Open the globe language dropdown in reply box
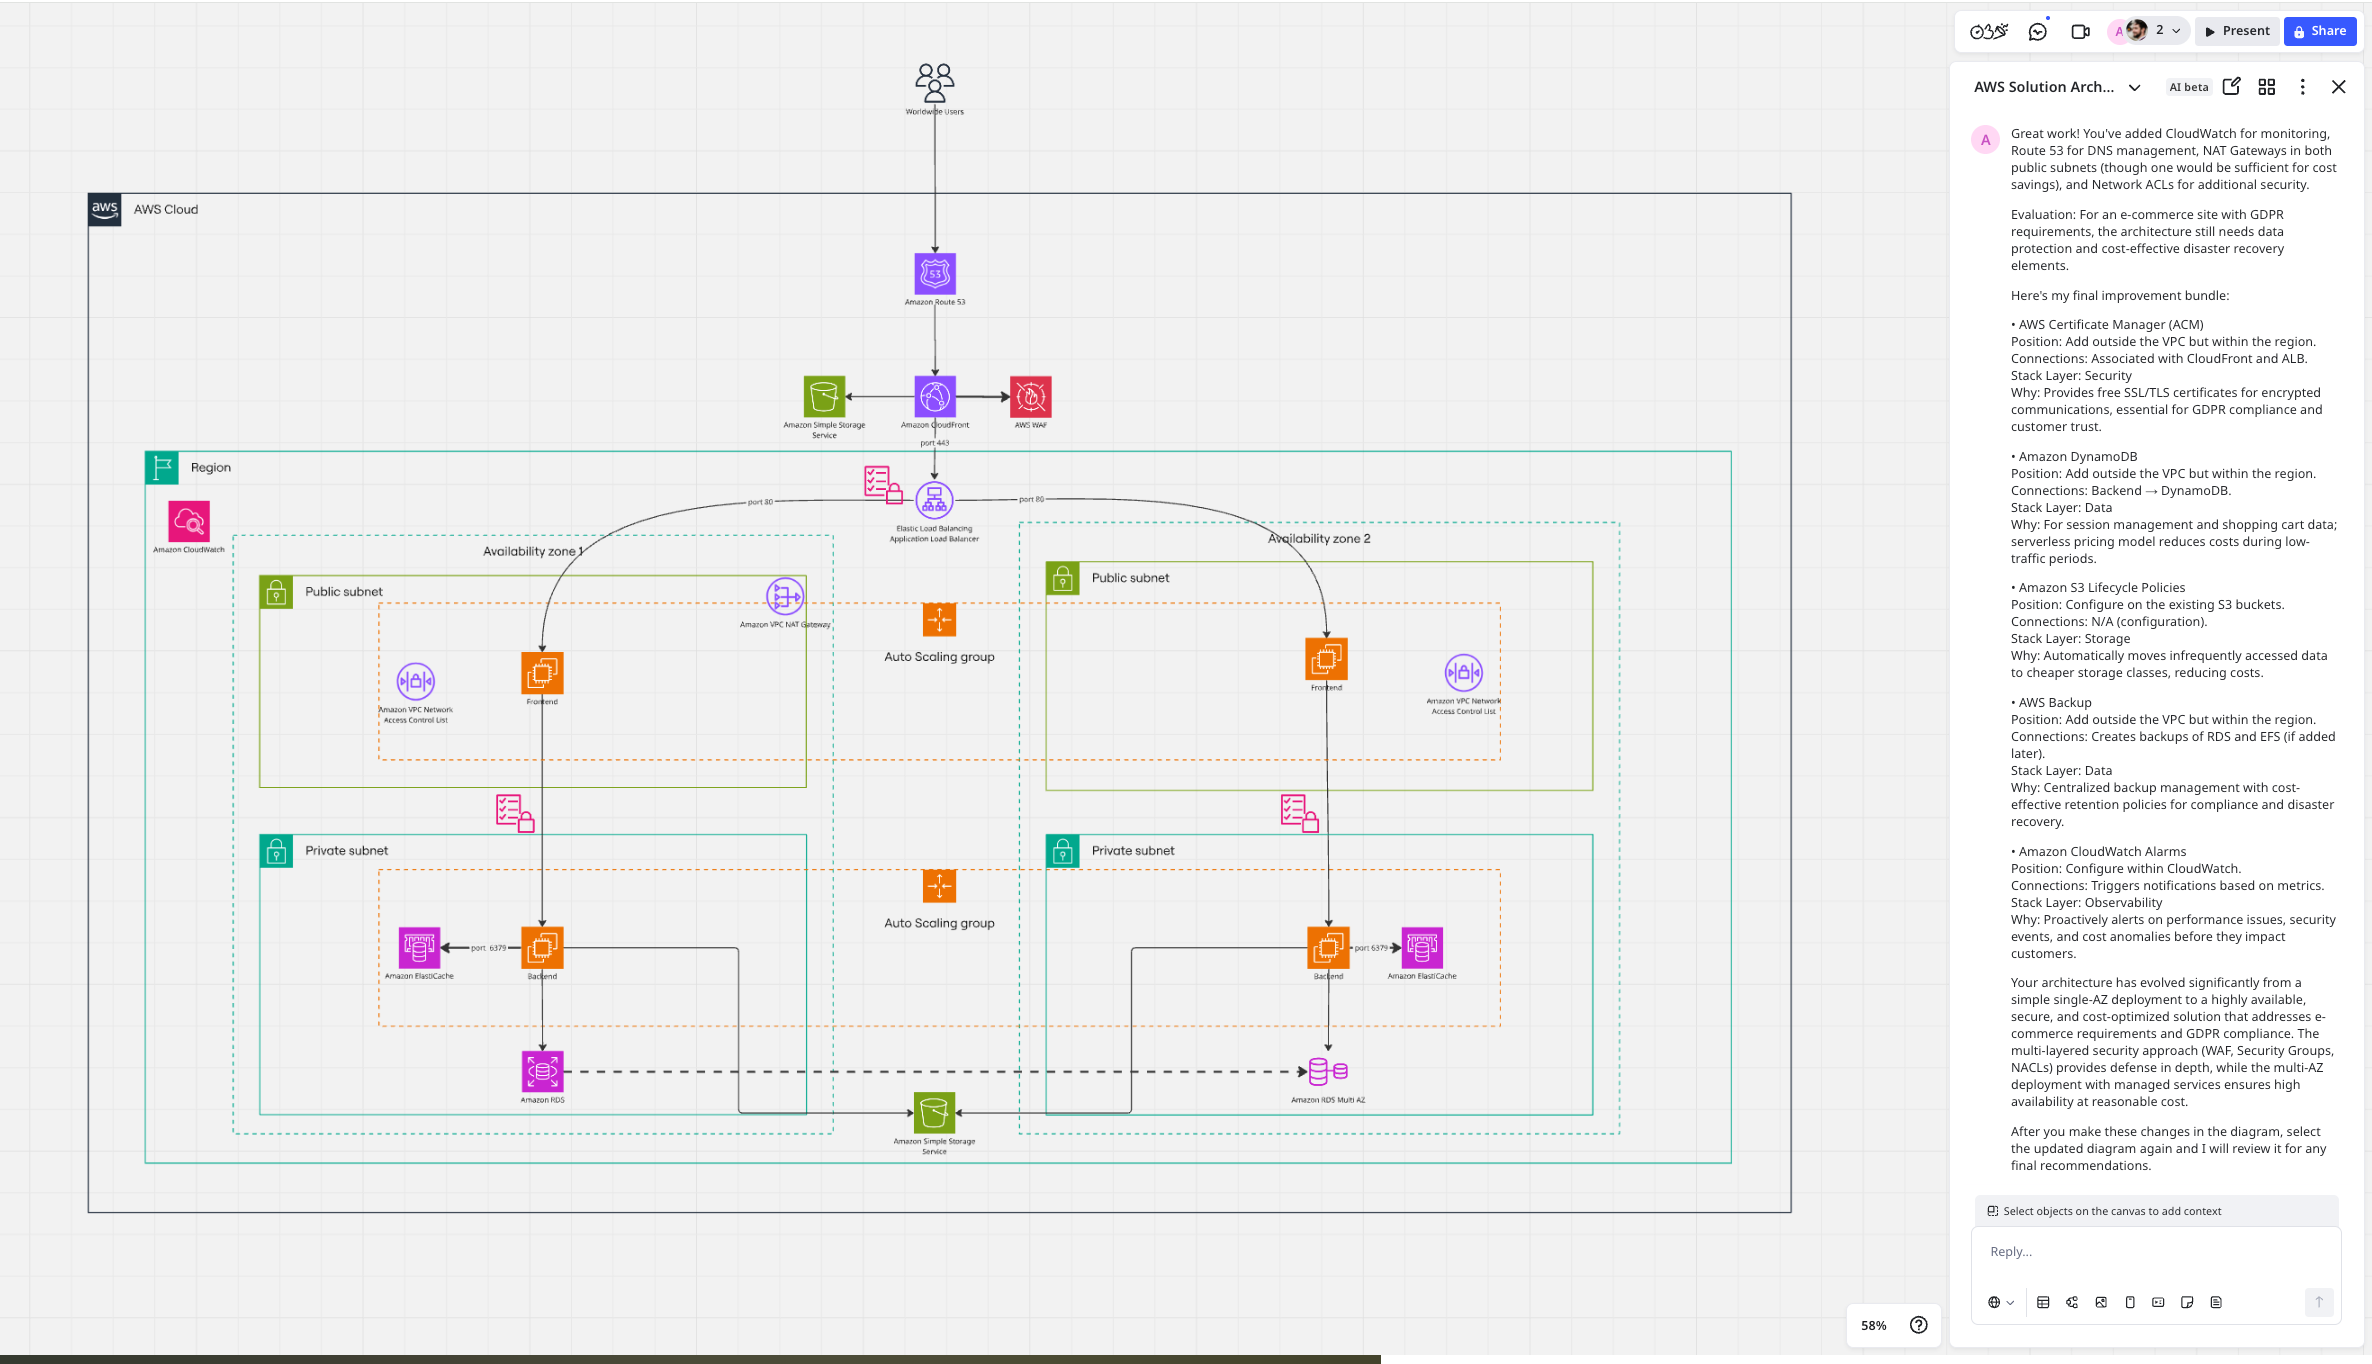This screenshot has width=2372, height=1364. click(2000, 1302)
